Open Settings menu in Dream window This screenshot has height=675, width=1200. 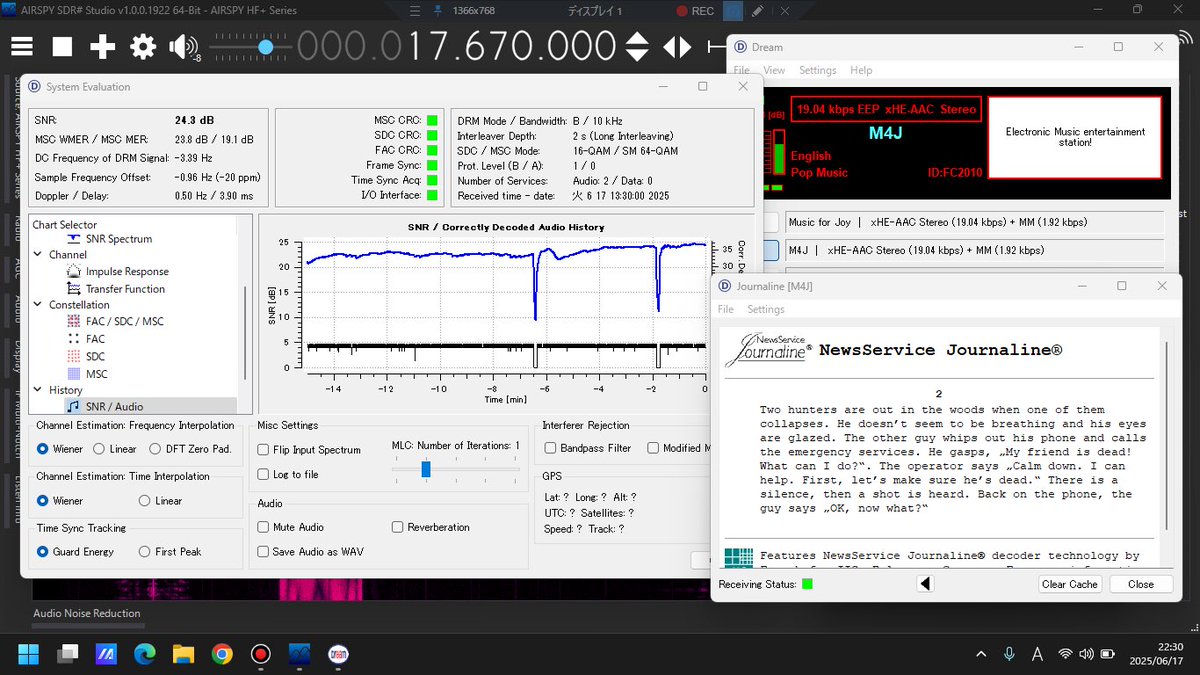818,71
